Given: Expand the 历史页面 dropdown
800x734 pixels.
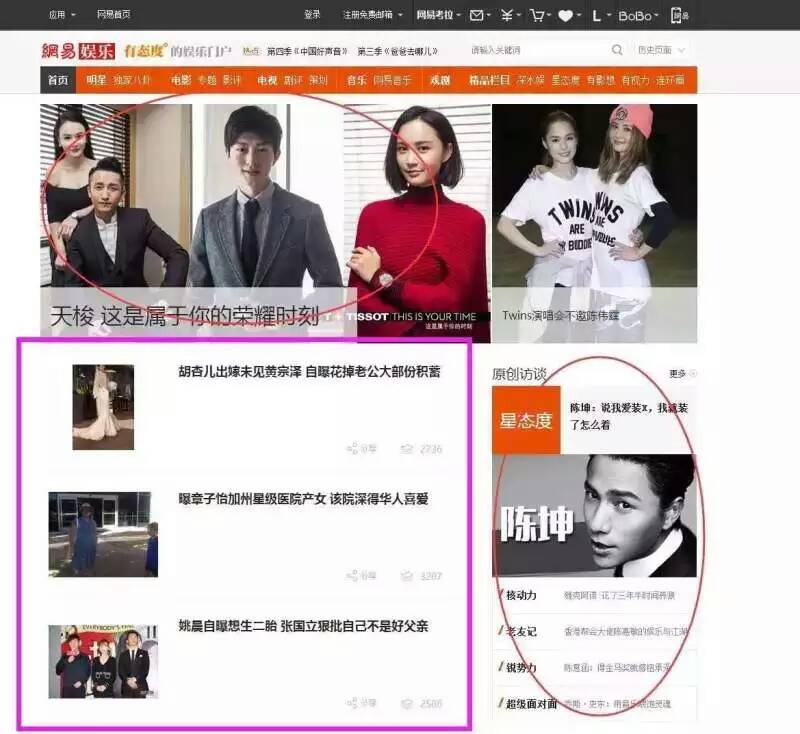Looking at the screenshot, I should tap(661, 50).
